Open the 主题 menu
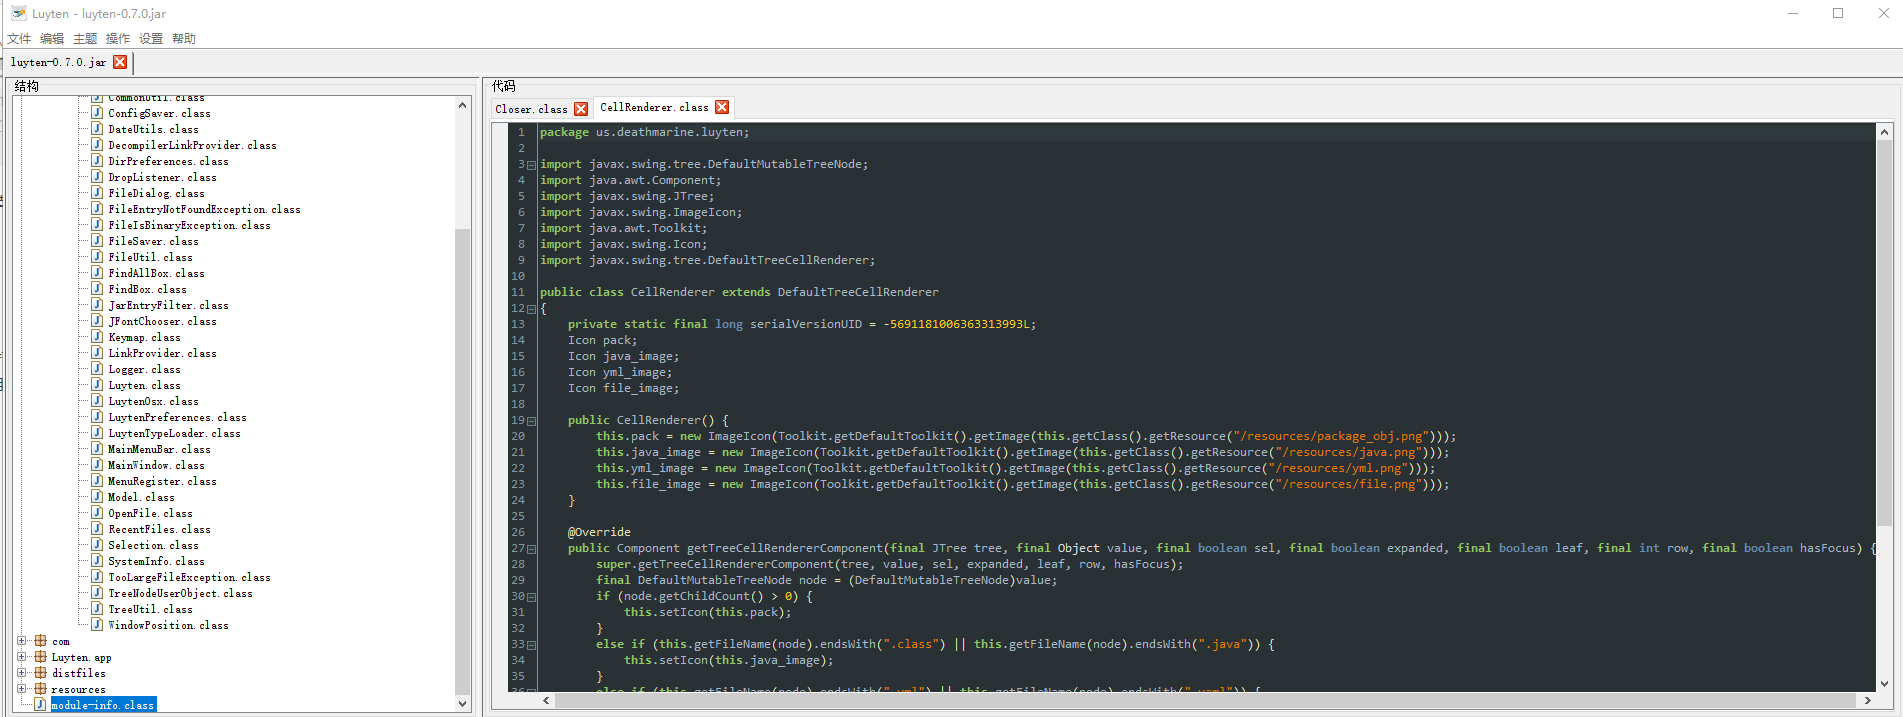Viewport: 1903px width, 717px height. pyautogui.click(x=85, y=39)
